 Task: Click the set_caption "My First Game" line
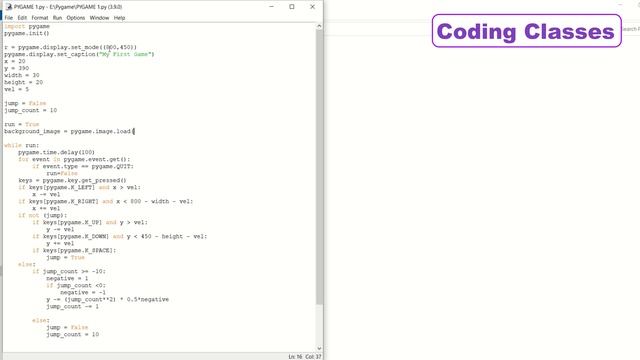[79, 54]
